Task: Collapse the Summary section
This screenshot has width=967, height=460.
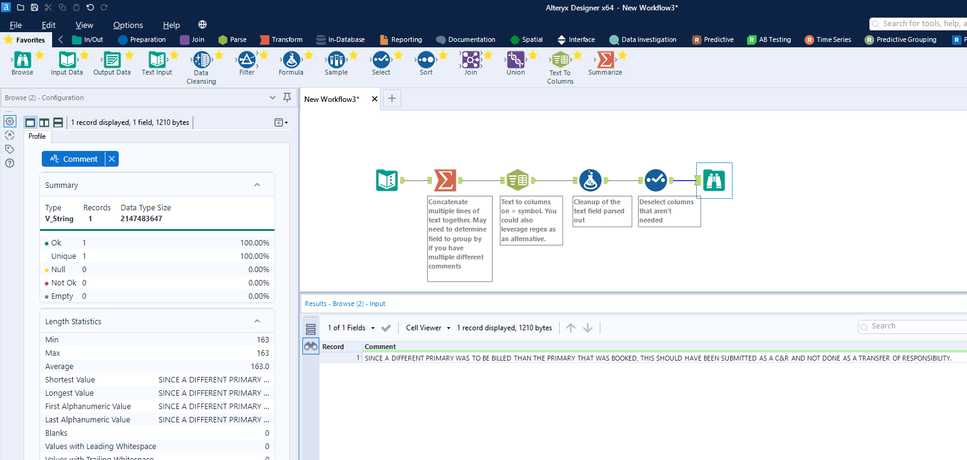Action: tap(257, 185)
